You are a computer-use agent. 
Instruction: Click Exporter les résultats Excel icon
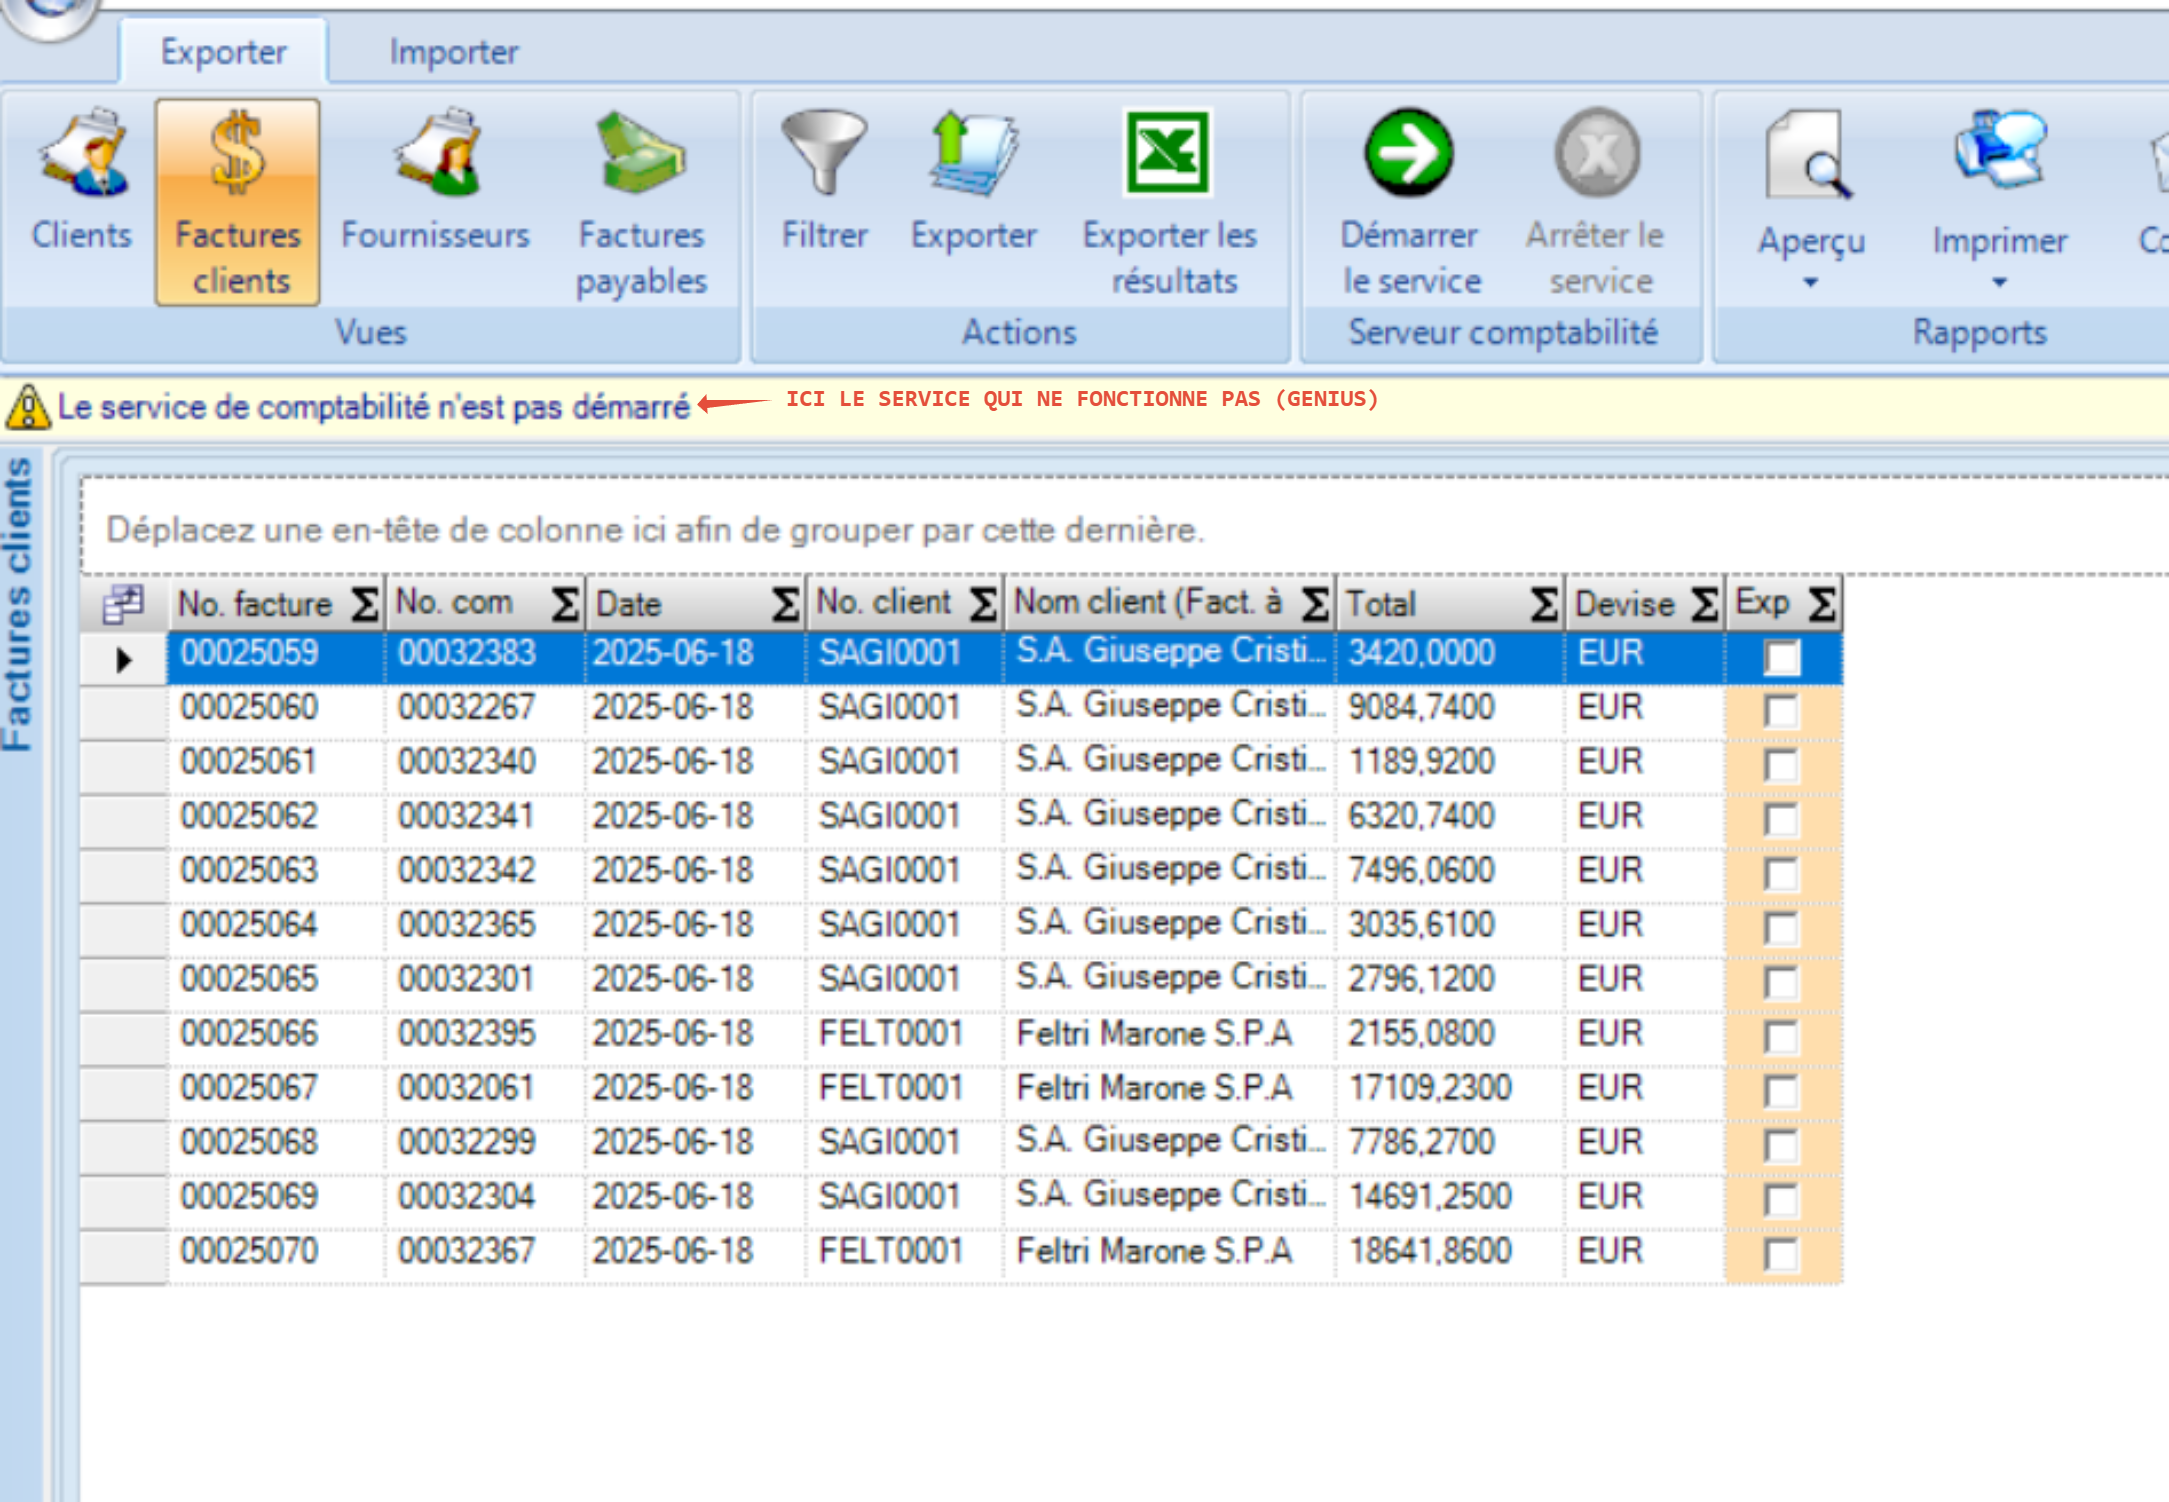pyautogui.click(x=1168, y=155)
